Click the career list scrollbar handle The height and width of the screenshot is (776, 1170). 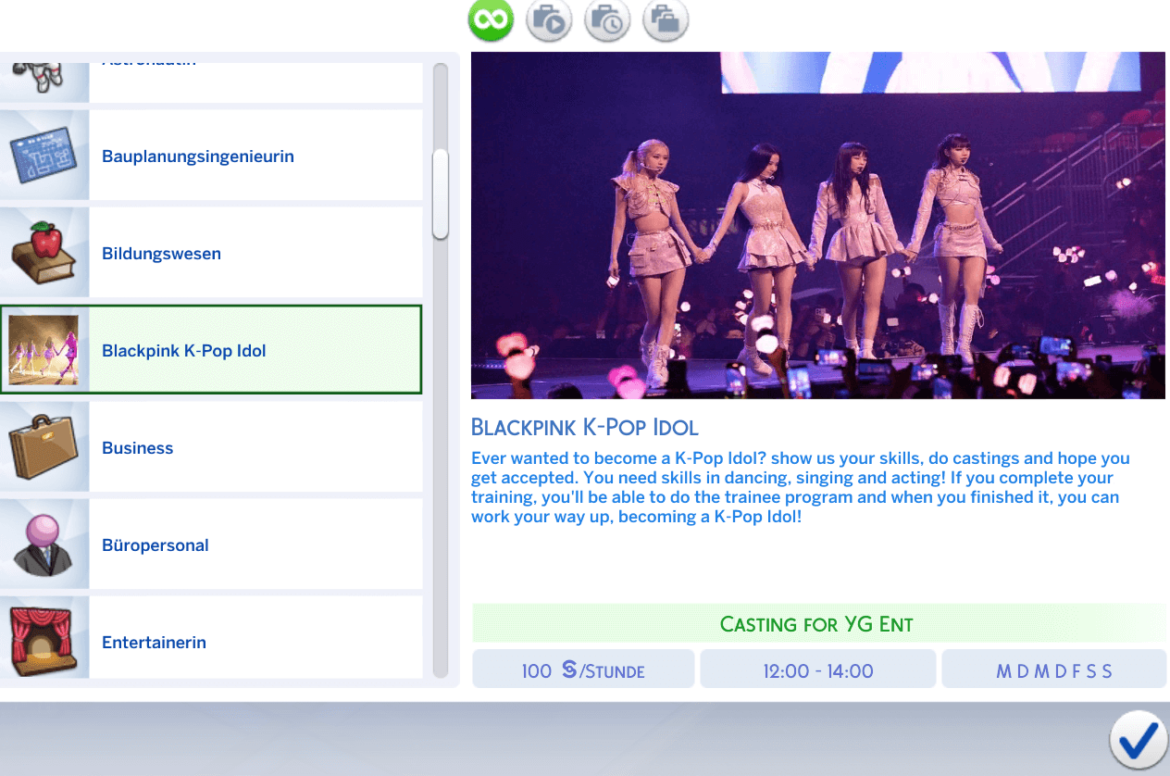[440, 194]
